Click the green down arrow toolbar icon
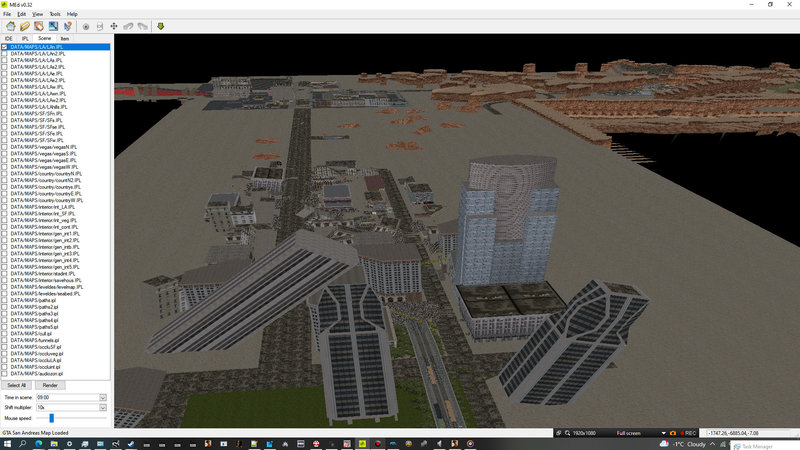800x450 pixels. click(x=160, y=27)
